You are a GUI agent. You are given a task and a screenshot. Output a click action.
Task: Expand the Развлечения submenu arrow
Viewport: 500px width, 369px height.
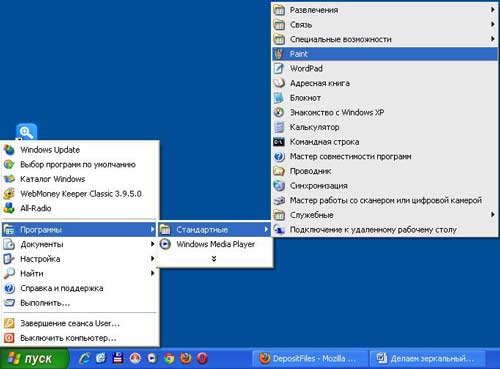coord(493,10)
